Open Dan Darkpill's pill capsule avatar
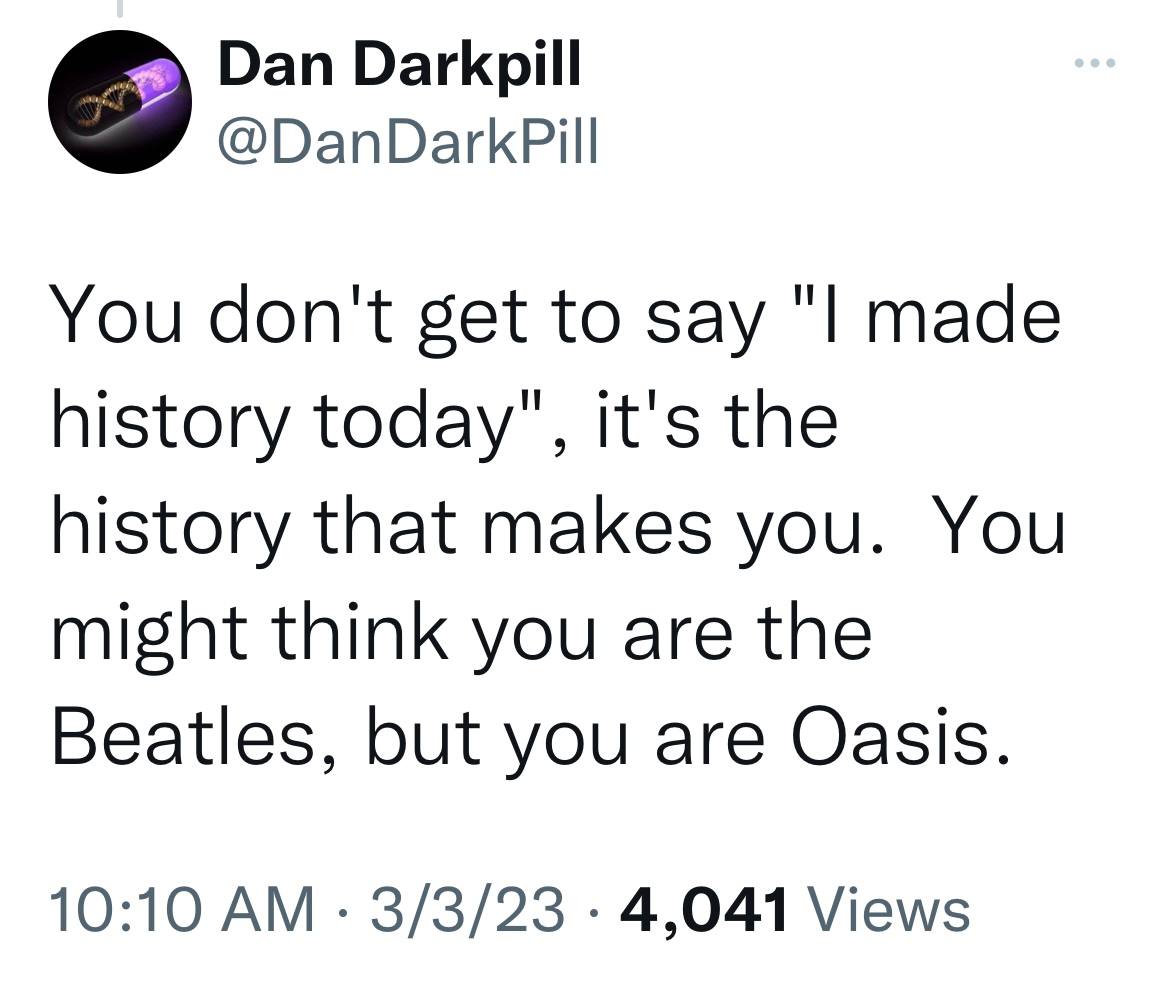 pos(120,102)
